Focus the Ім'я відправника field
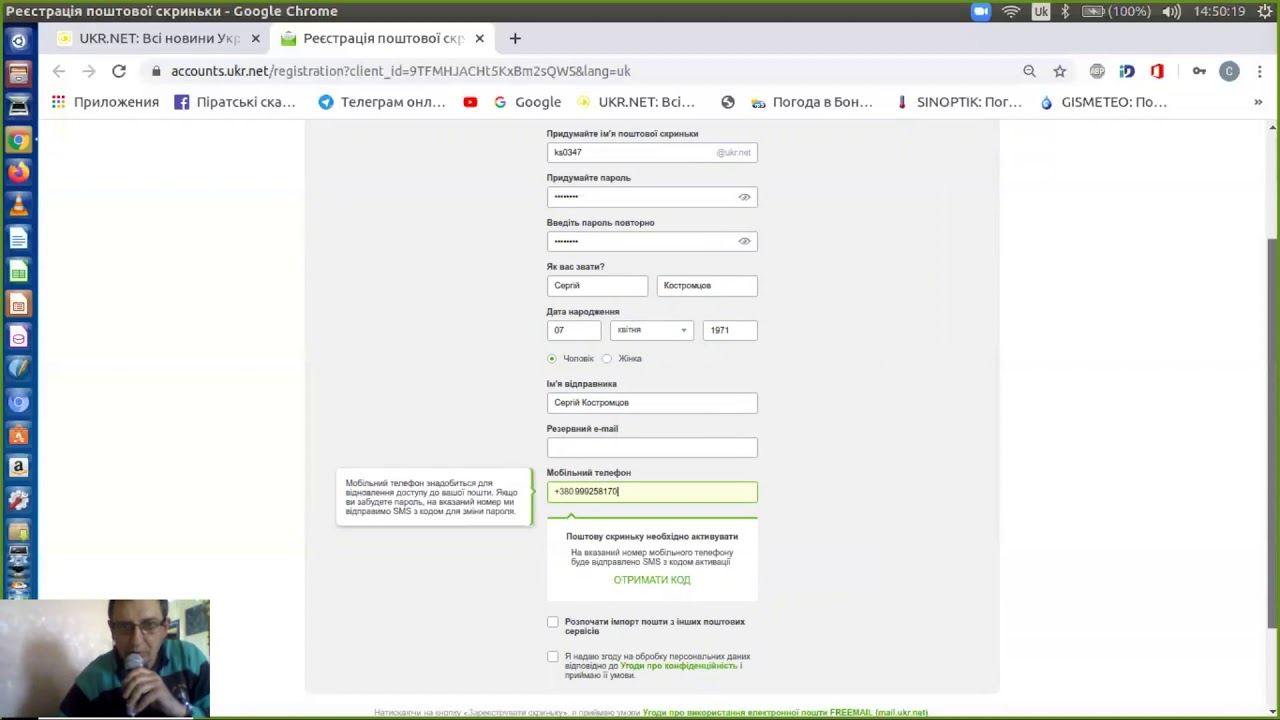The image size is (1280, 720). click(652, 403)
